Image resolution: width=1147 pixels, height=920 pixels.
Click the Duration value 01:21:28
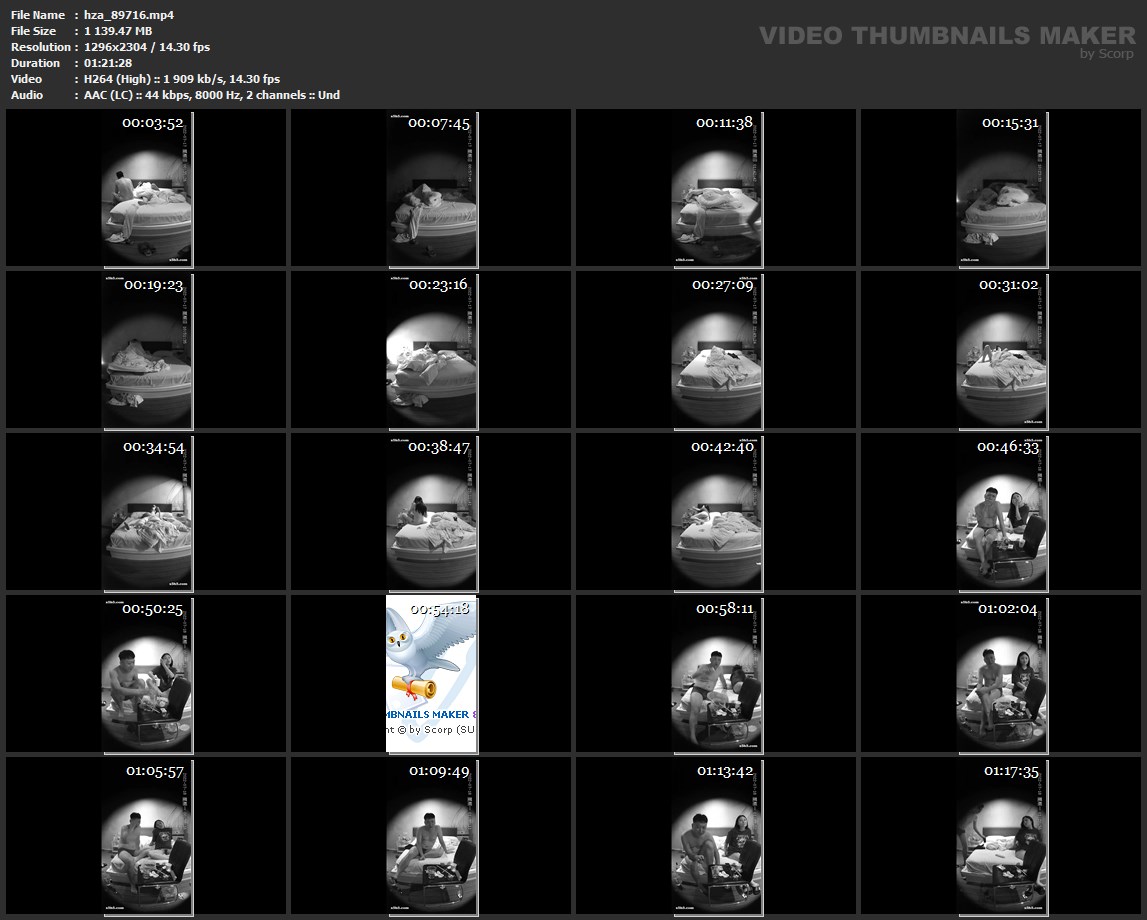108,63
